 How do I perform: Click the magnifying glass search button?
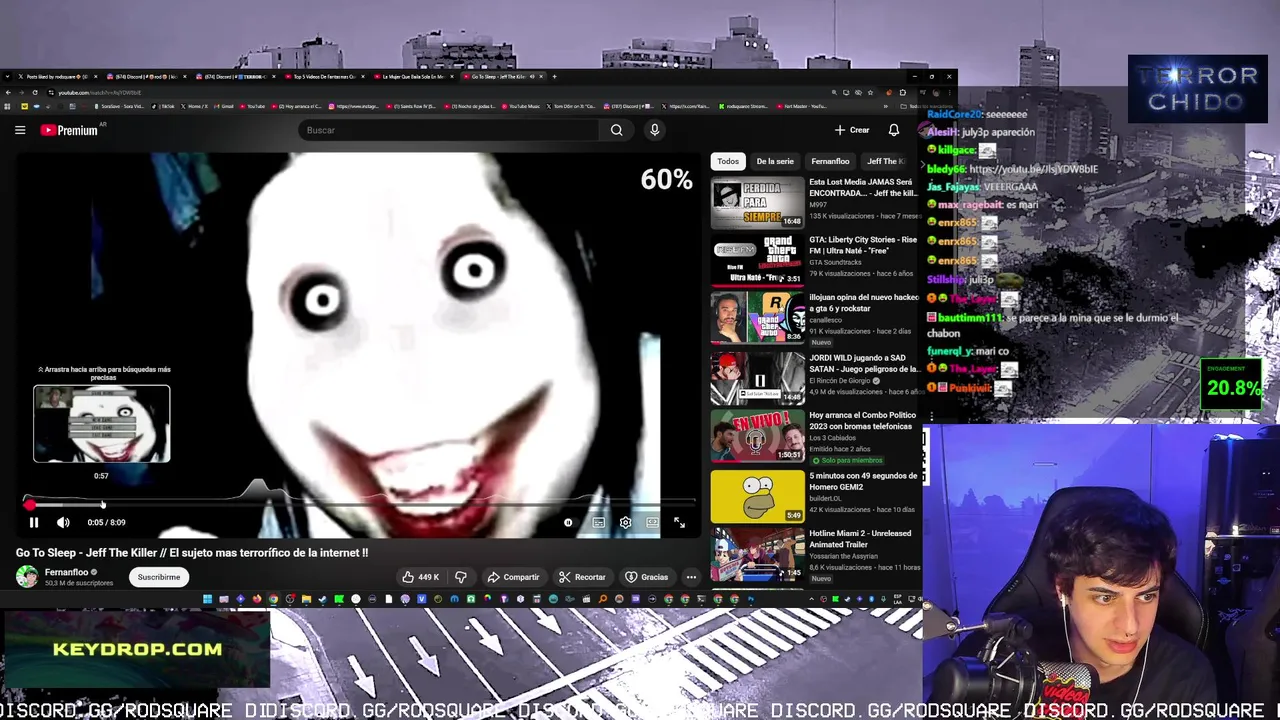617,130
